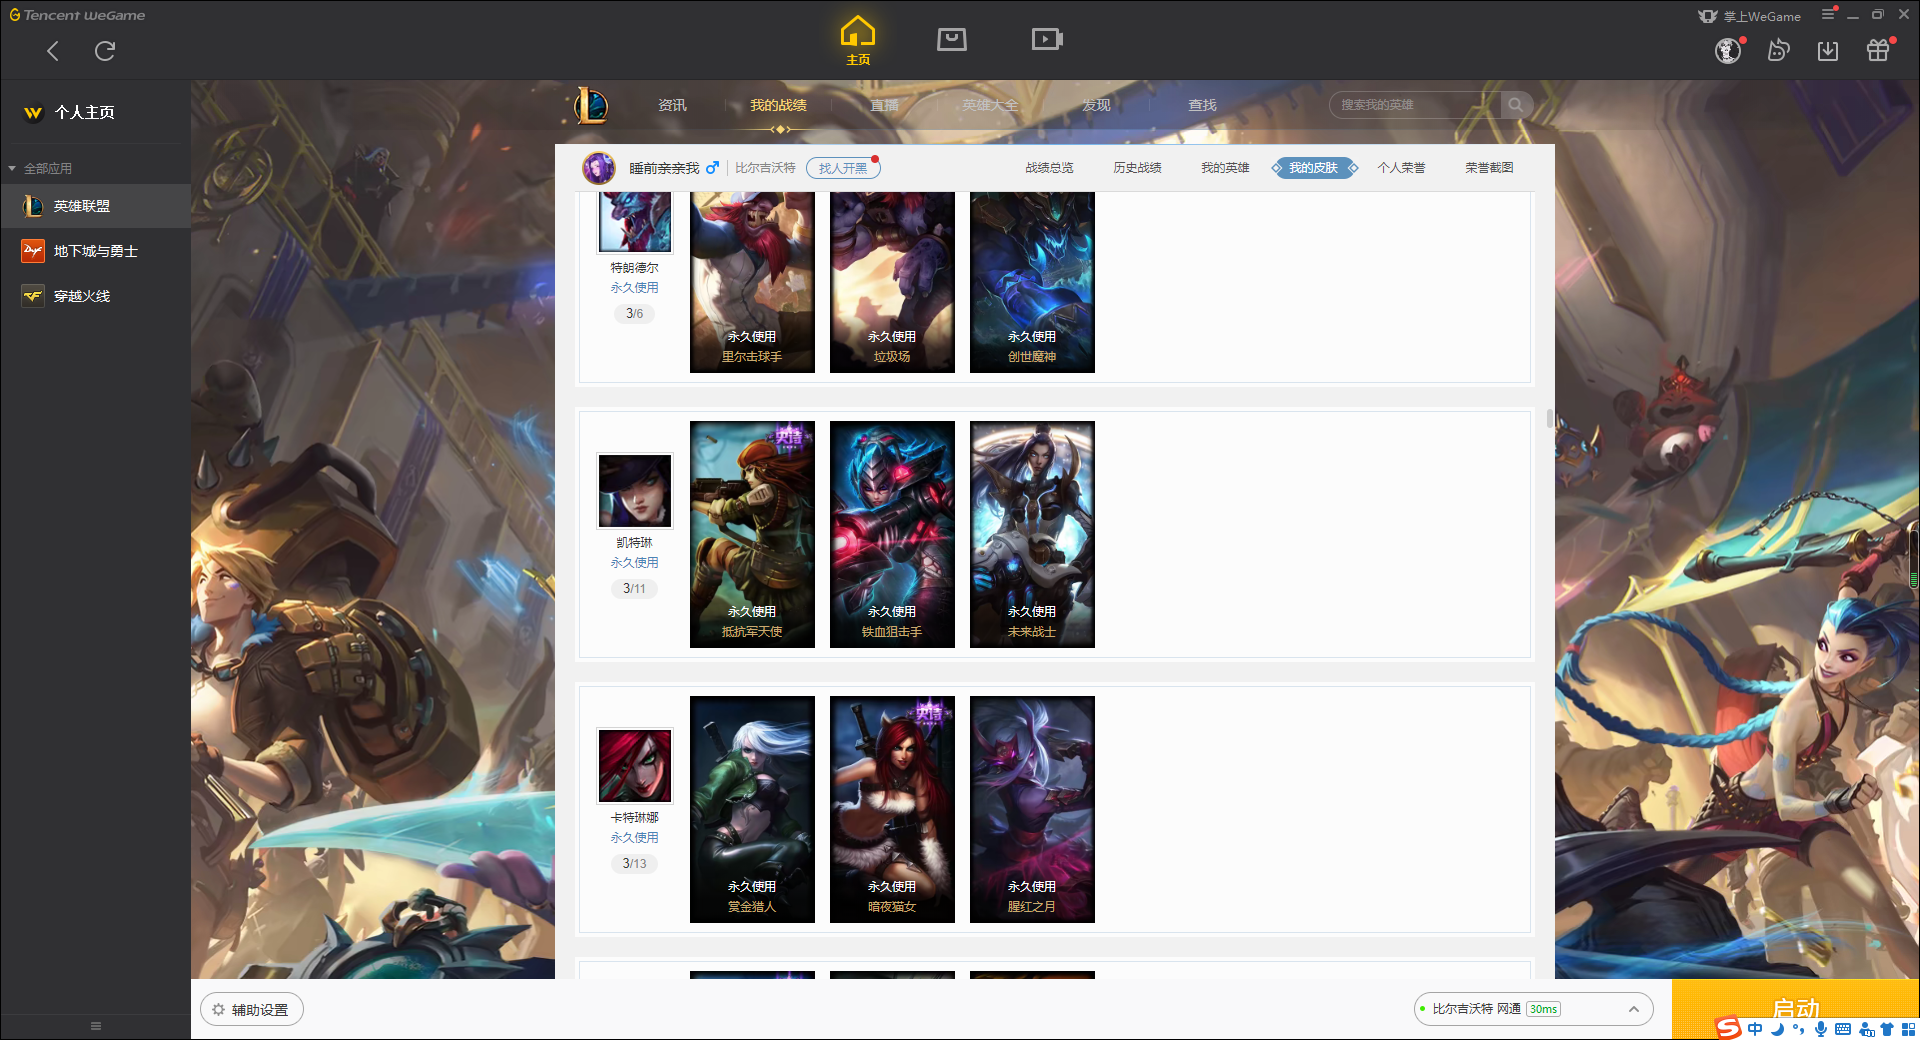This screenshot has height=1040, width=1920.
Task: Open the 主页 home icon
Action: [858, 41]
